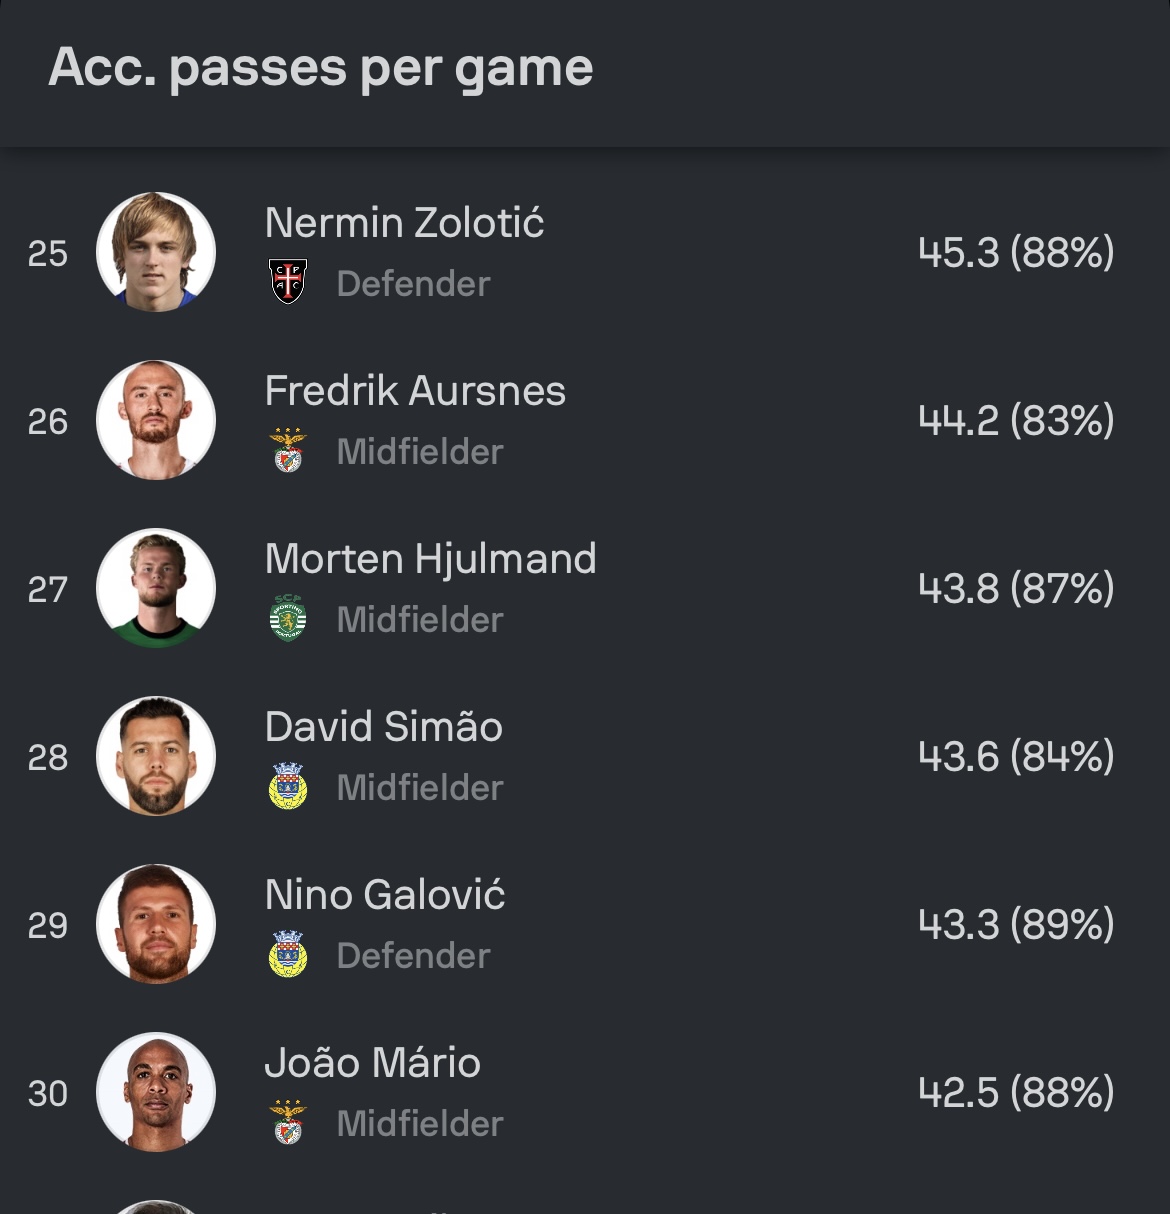Select the Nermin Zolotić name link

point(404,222)
